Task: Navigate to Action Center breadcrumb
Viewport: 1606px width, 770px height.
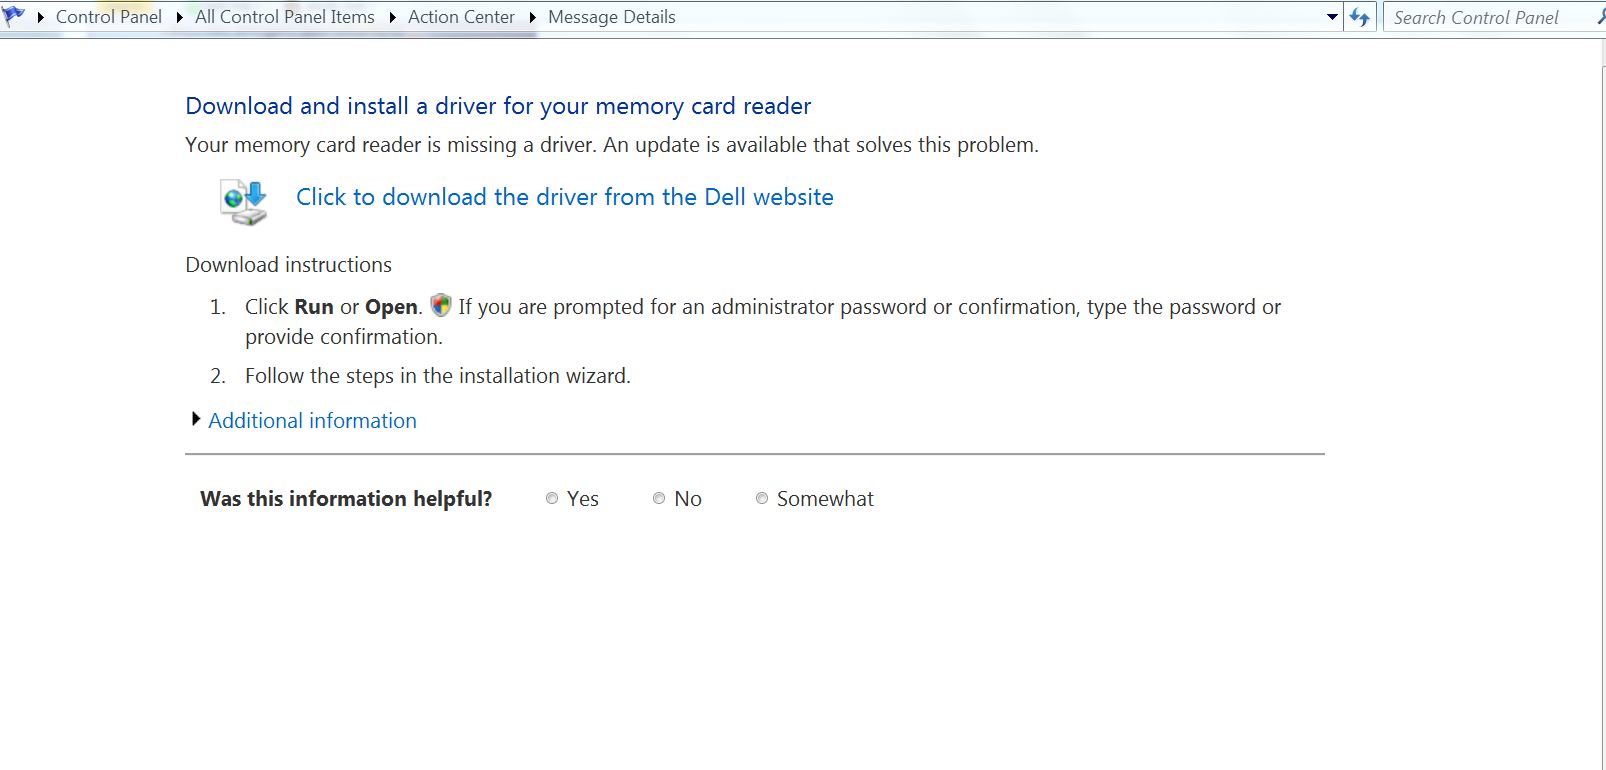Action: (461, 17)
